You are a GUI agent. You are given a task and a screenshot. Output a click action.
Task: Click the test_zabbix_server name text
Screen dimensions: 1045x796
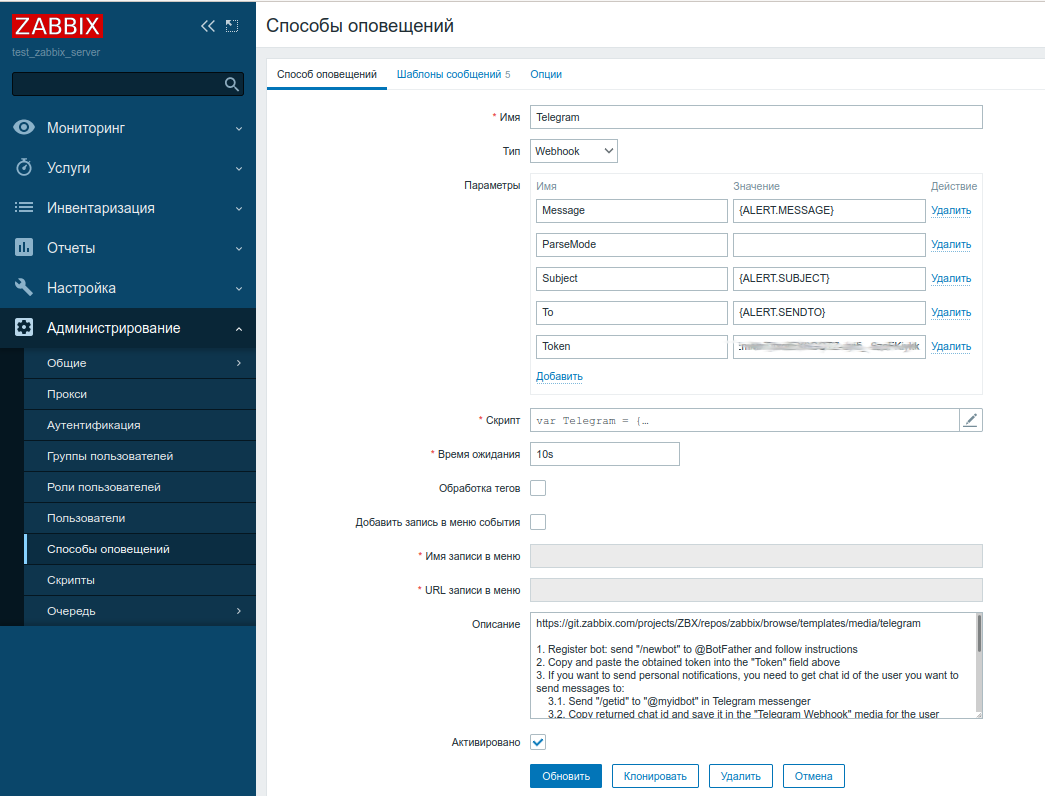(56, 52)
